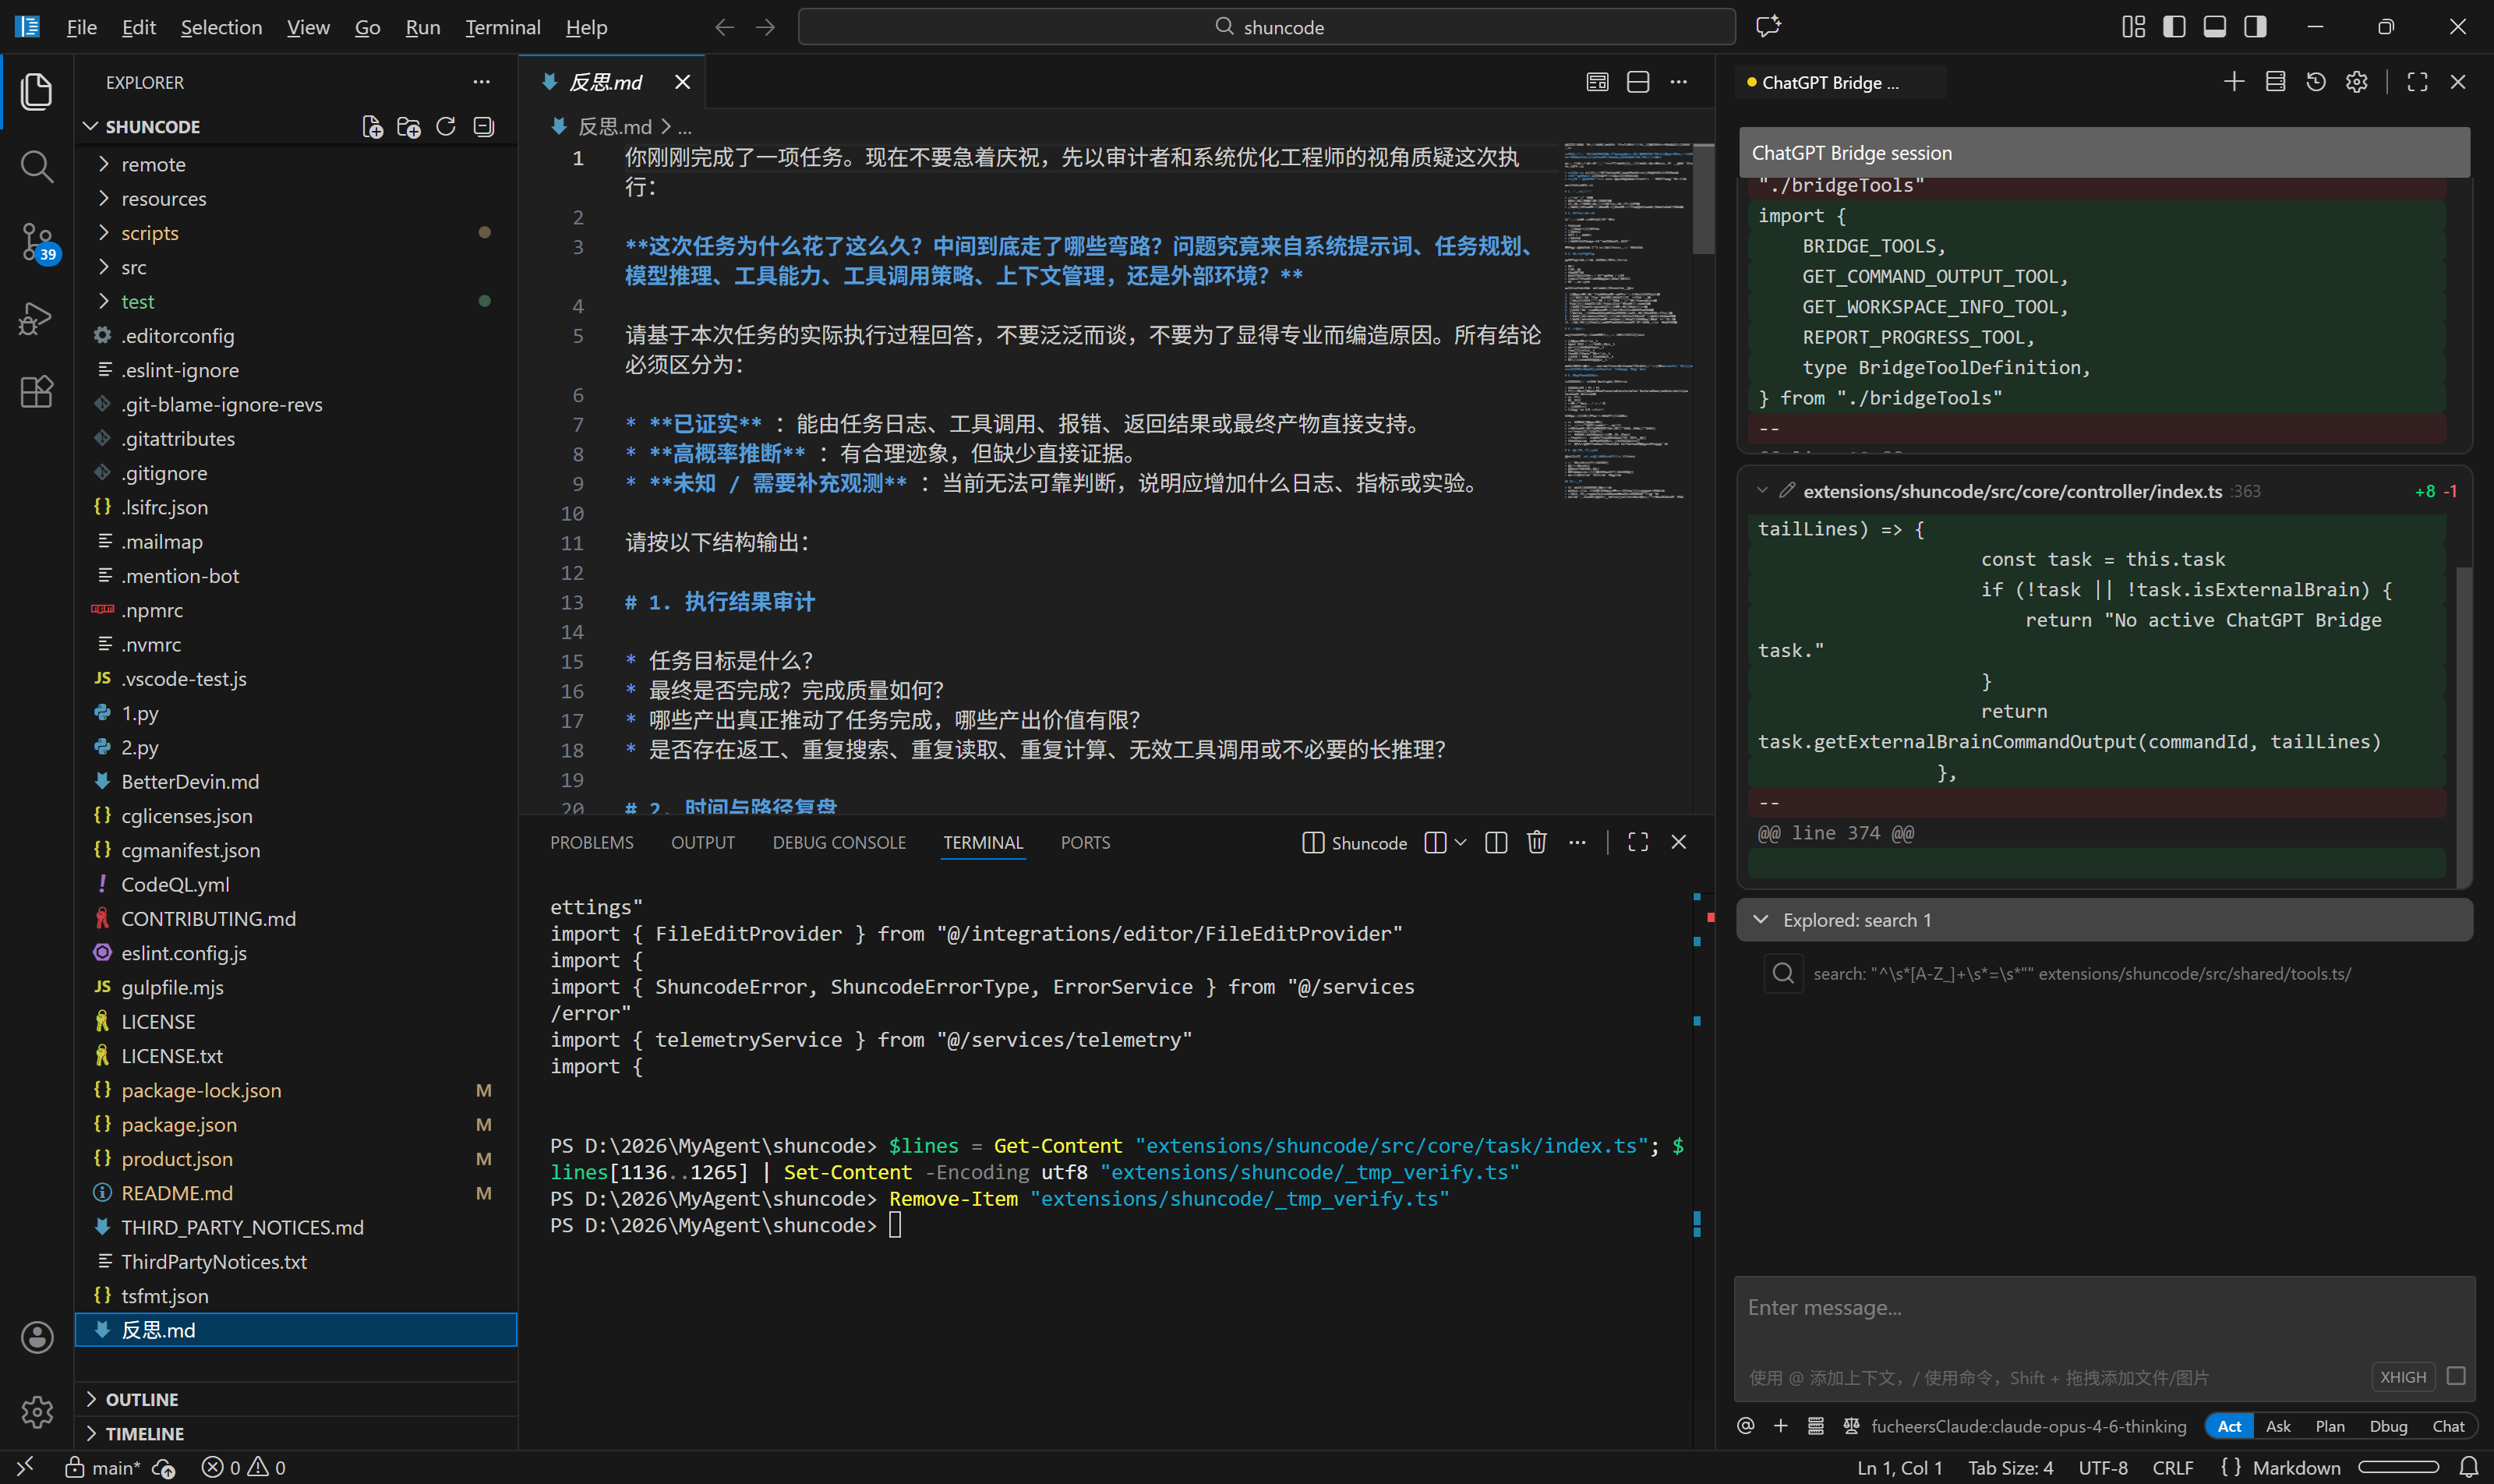Switch to Ask mode
The height and width of the screenshot is (1484, 2494).
coord(2278,1426)
